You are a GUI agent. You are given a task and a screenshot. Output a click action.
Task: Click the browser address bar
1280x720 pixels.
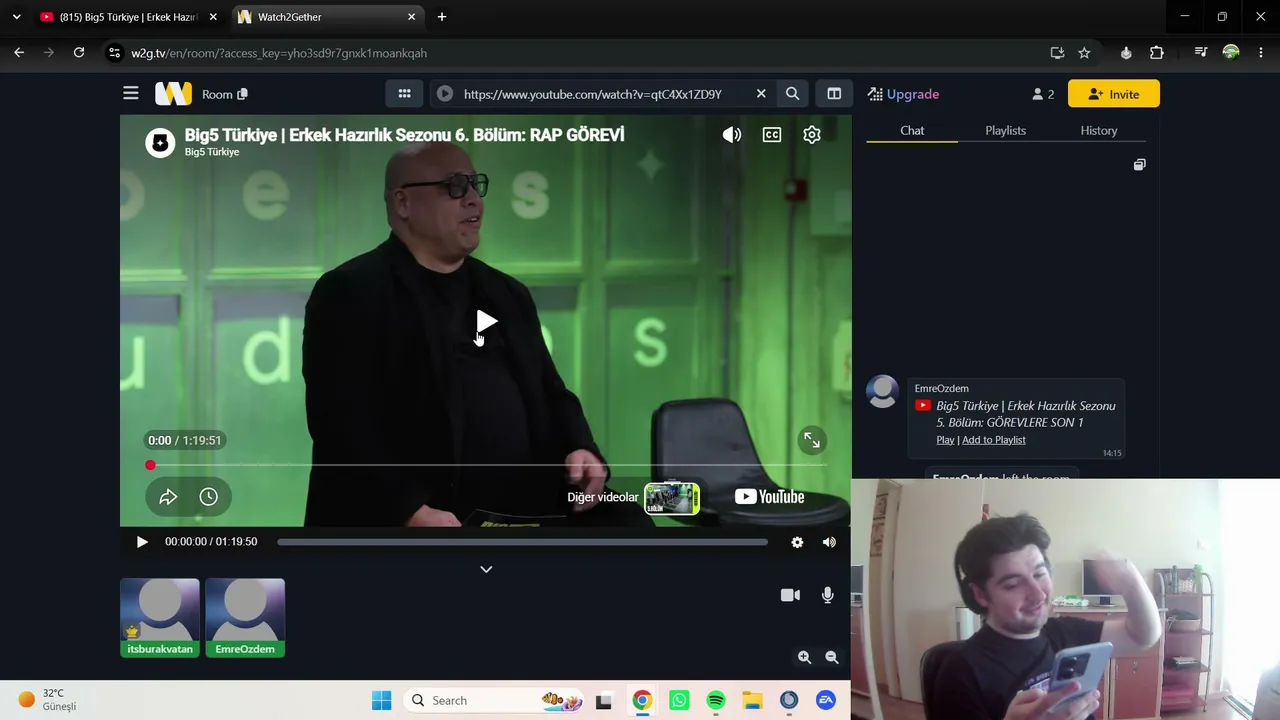pyautogui.click(x=580, y=53)
